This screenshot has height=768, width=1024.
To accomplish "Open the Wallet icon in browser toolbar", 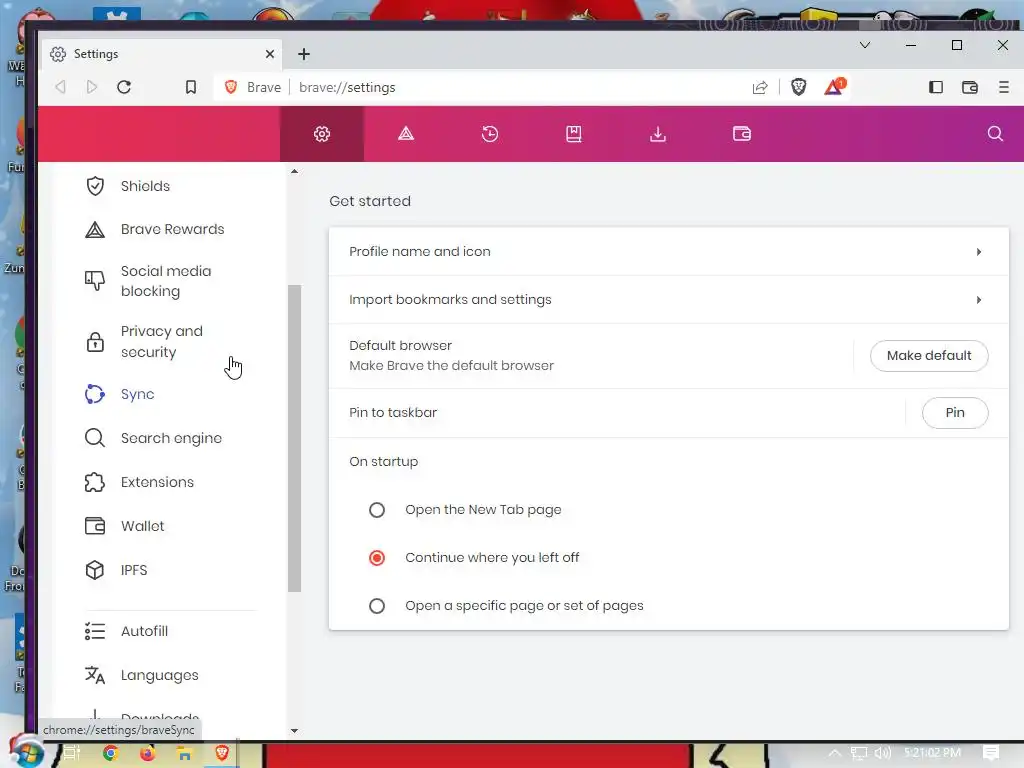I will click(970, 87).
